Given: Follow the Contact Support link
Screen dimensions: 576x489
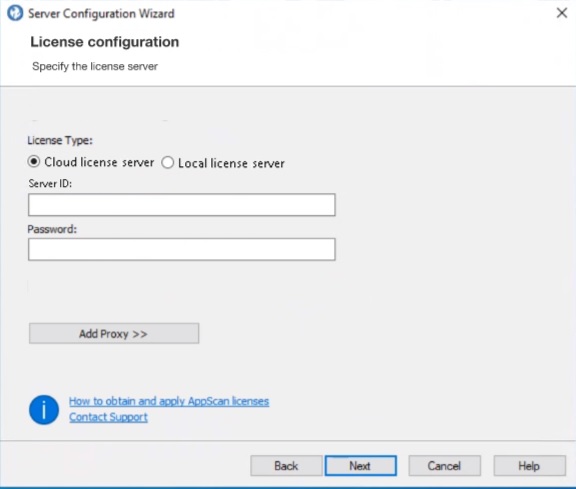Looking at the screenshot, I should click(x=108, y=417).
